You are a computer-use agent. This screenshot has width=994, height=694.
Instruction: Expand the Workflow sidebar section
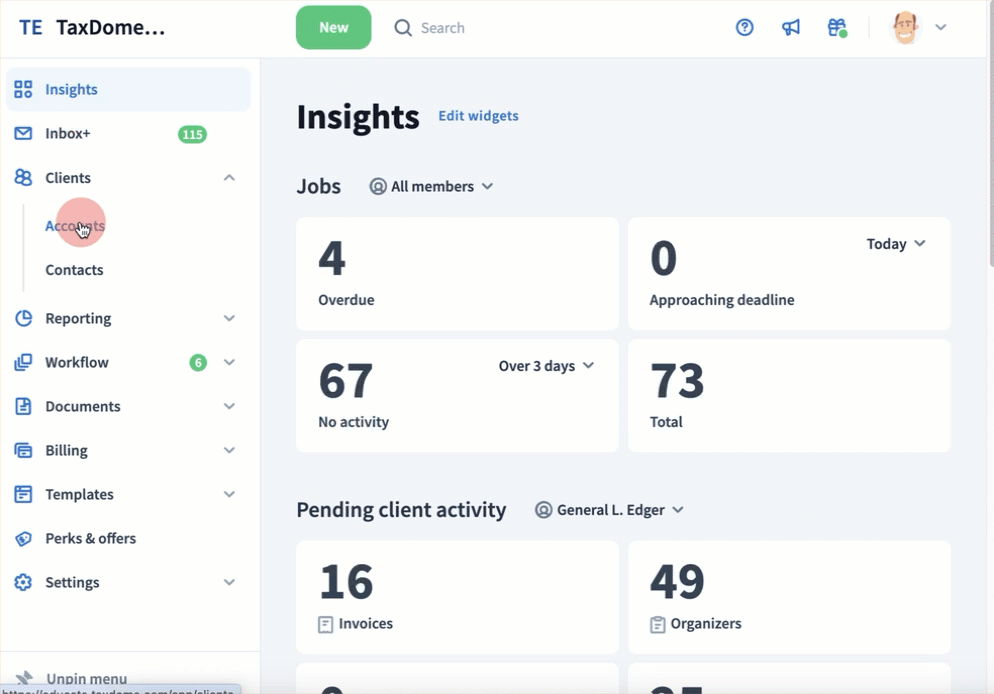point(229,362)
